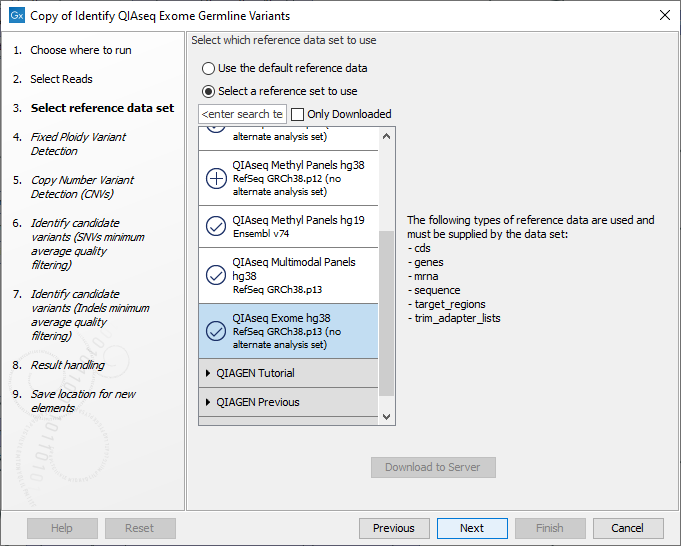Go to the Select Reads step
The height and width of the screenshot is (546, 681).
(x=61, y=79)
